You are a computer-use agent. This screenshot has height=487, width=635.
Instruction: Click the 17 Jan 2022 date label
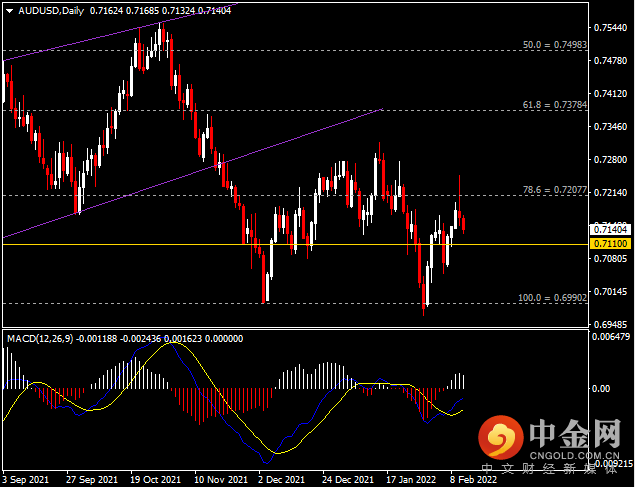tap(411, 480)
